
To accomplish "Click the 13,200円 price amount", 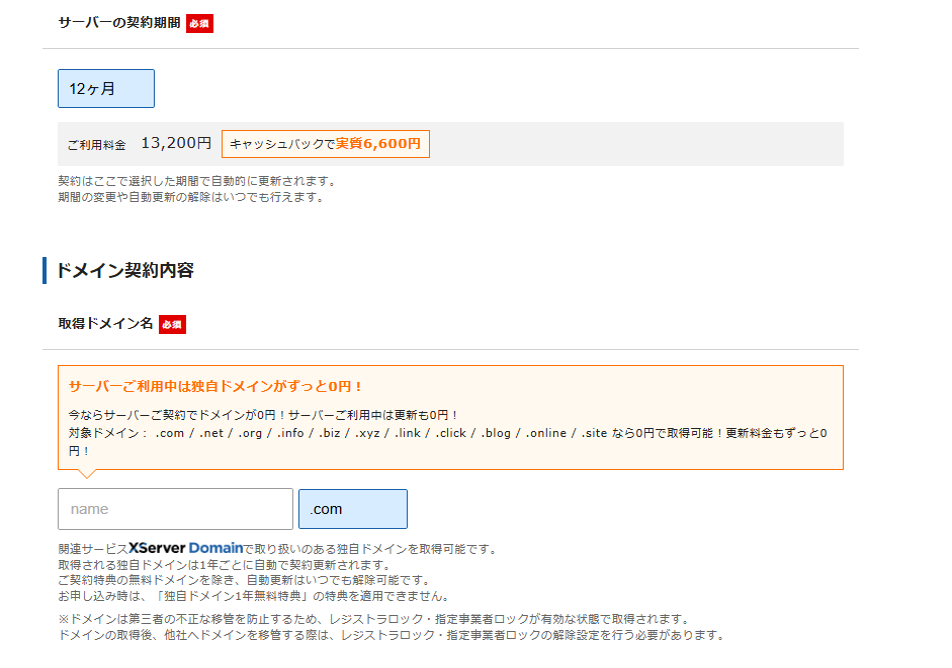I will pyautogui.click(x=176, y=144).
